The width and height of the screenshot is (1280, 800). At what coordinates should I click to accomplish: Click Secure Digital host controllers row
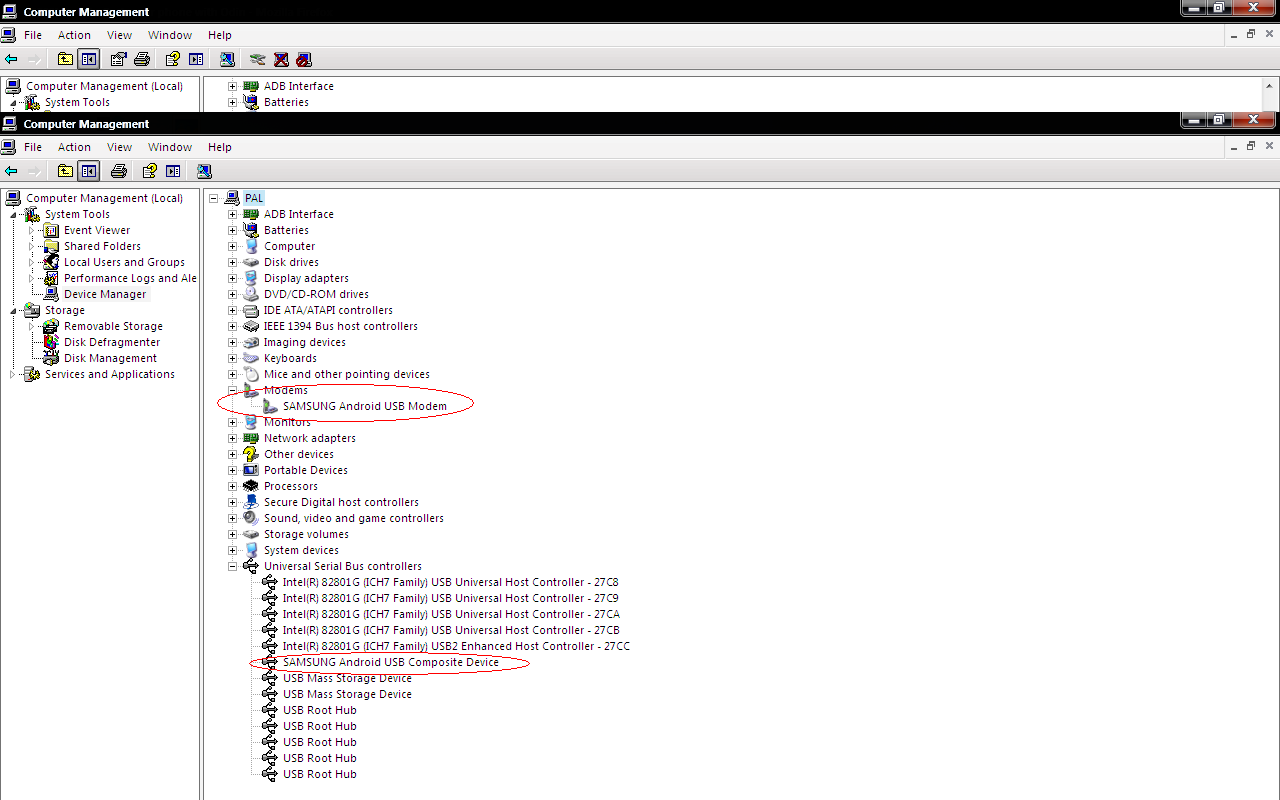pyautogui.click(x=341, y=502)
